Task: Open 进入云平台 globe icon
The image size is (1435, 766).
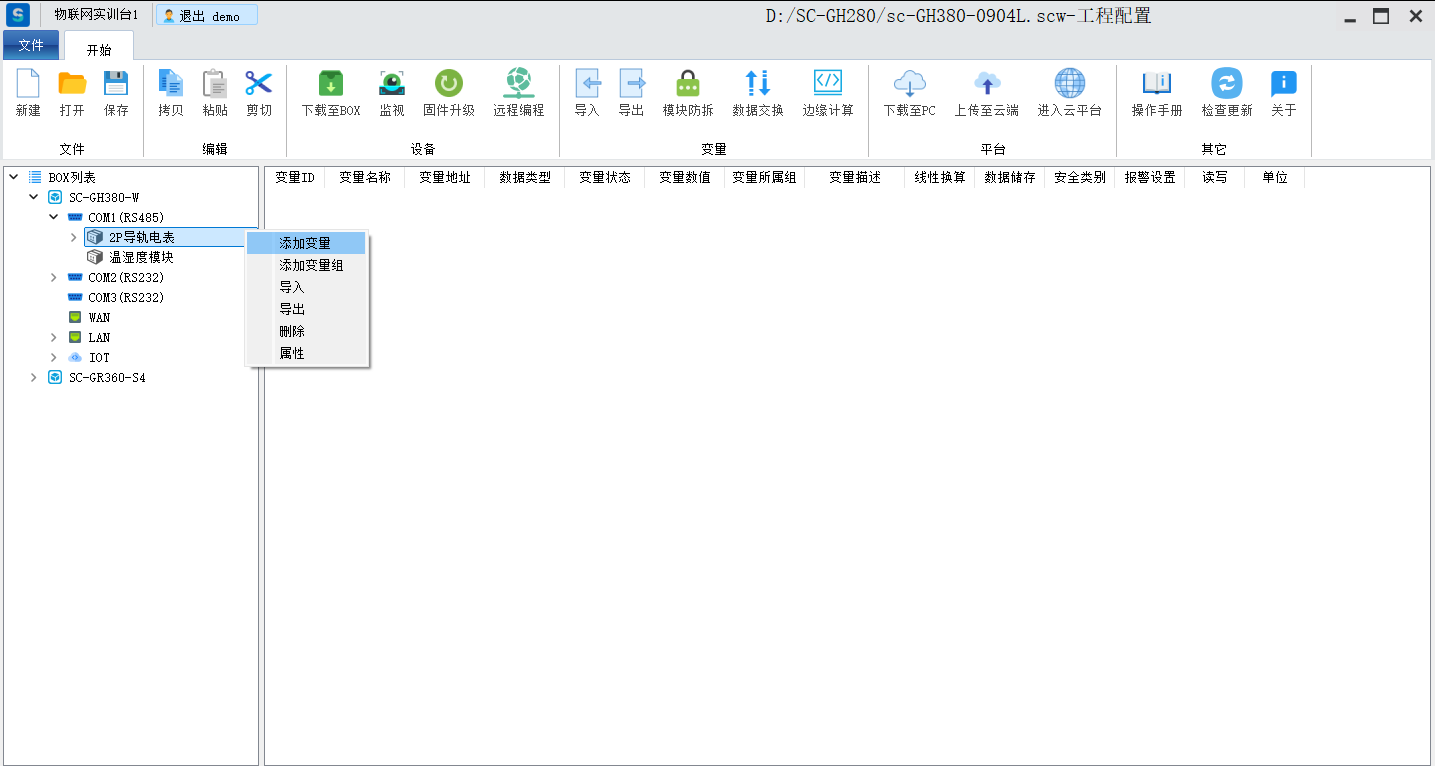Action: (x=1069, y=84)
